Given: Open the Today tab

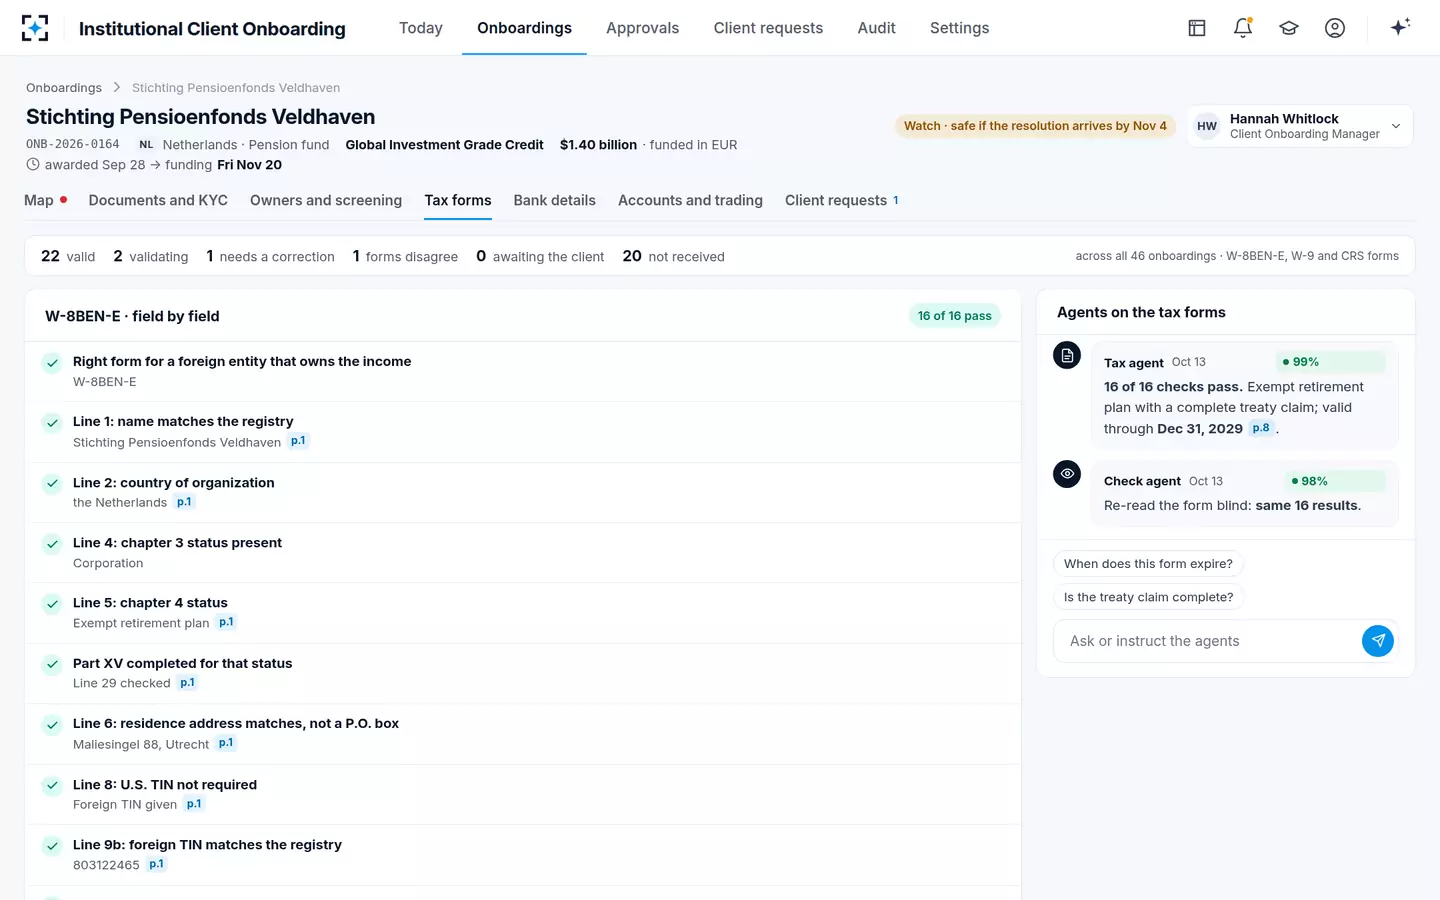Looking at the screenshot, I should (421, 28).
